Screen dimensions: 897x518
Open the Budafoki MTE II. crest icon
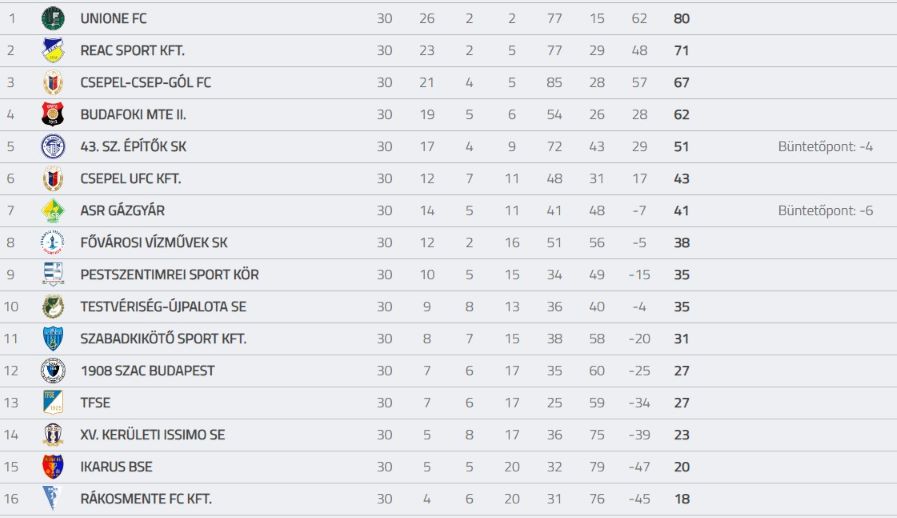(x=53, y=114)
